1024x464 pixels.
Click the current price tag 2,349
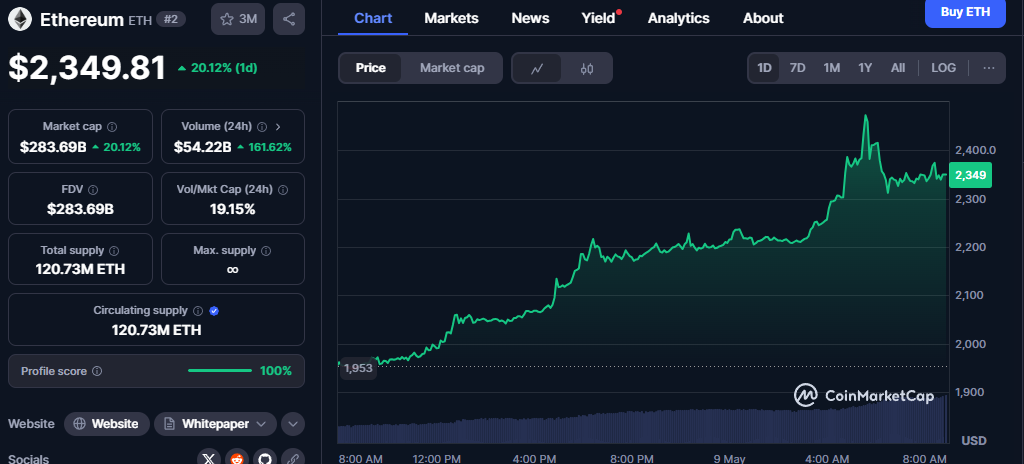click(x=970, y=175)
